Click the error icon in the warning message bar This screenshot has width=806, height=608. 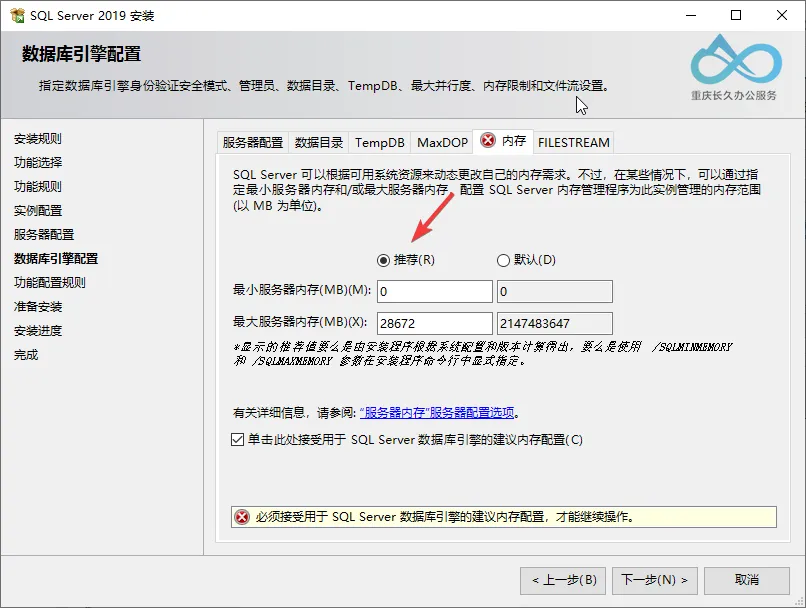(242, 517)
